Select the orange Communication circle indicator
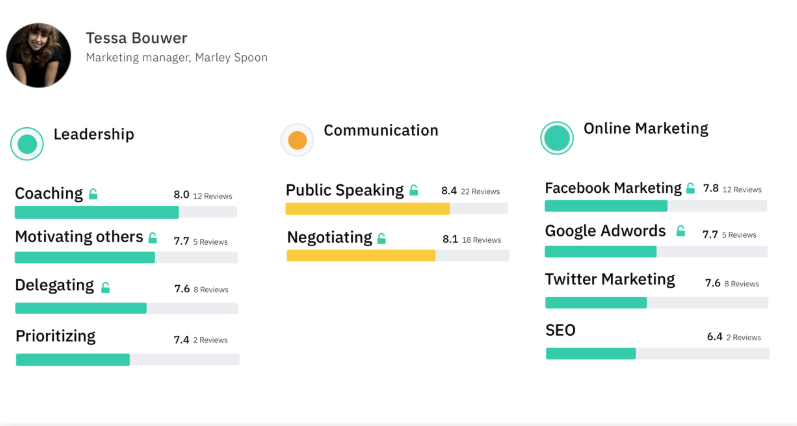 [297, 140]
